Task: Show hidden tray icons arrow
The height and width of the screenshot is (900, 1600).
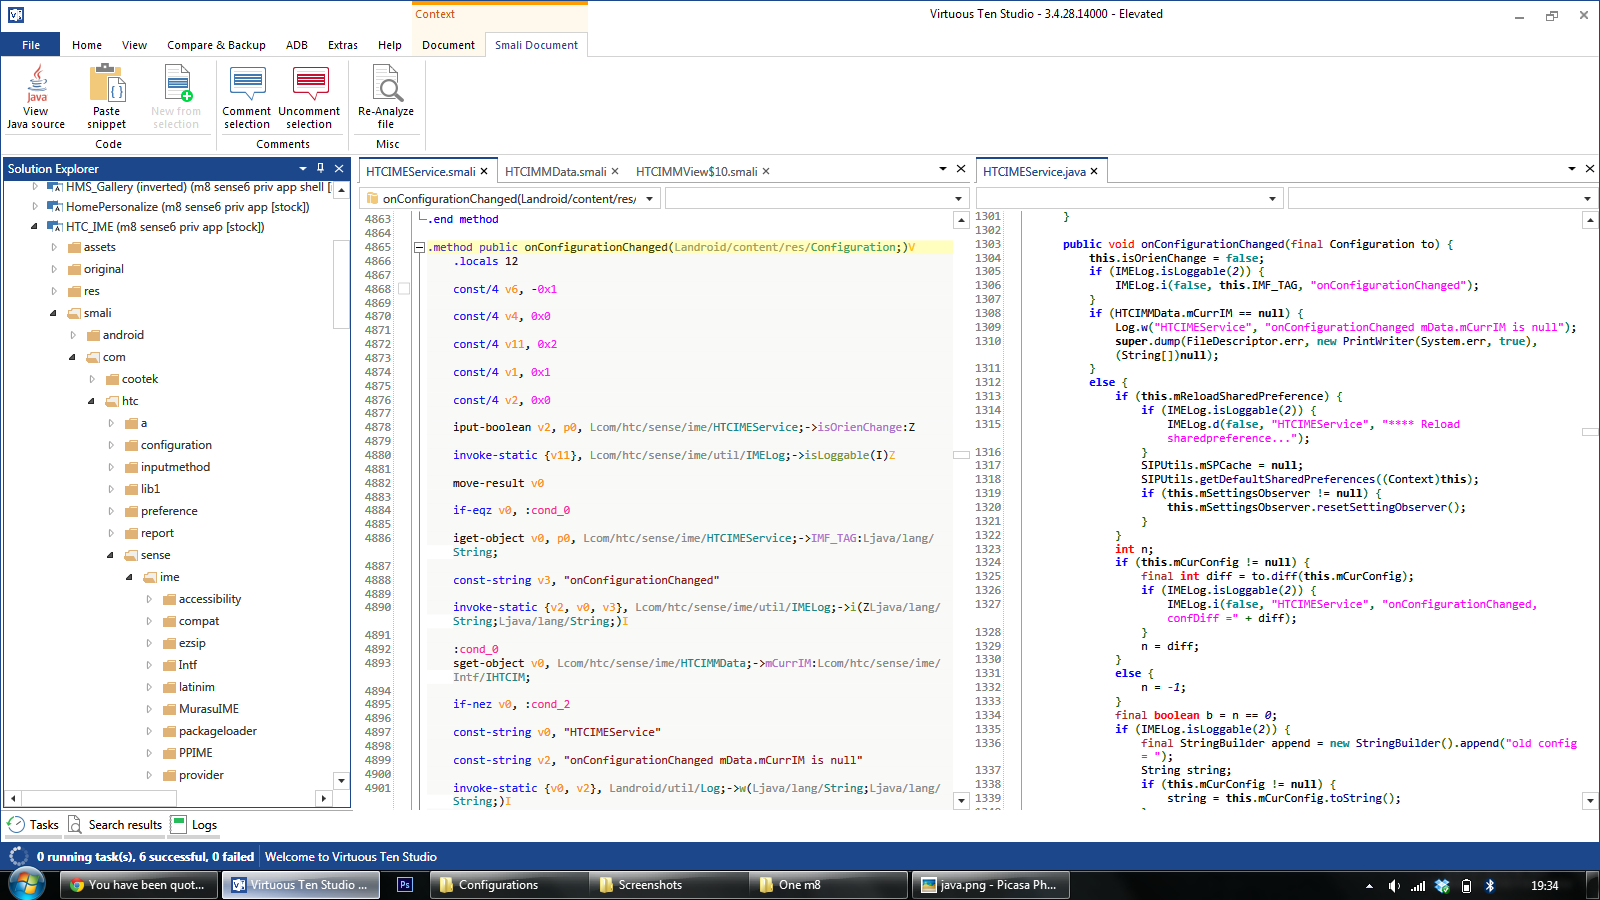Action: [x=1369, y=886]
